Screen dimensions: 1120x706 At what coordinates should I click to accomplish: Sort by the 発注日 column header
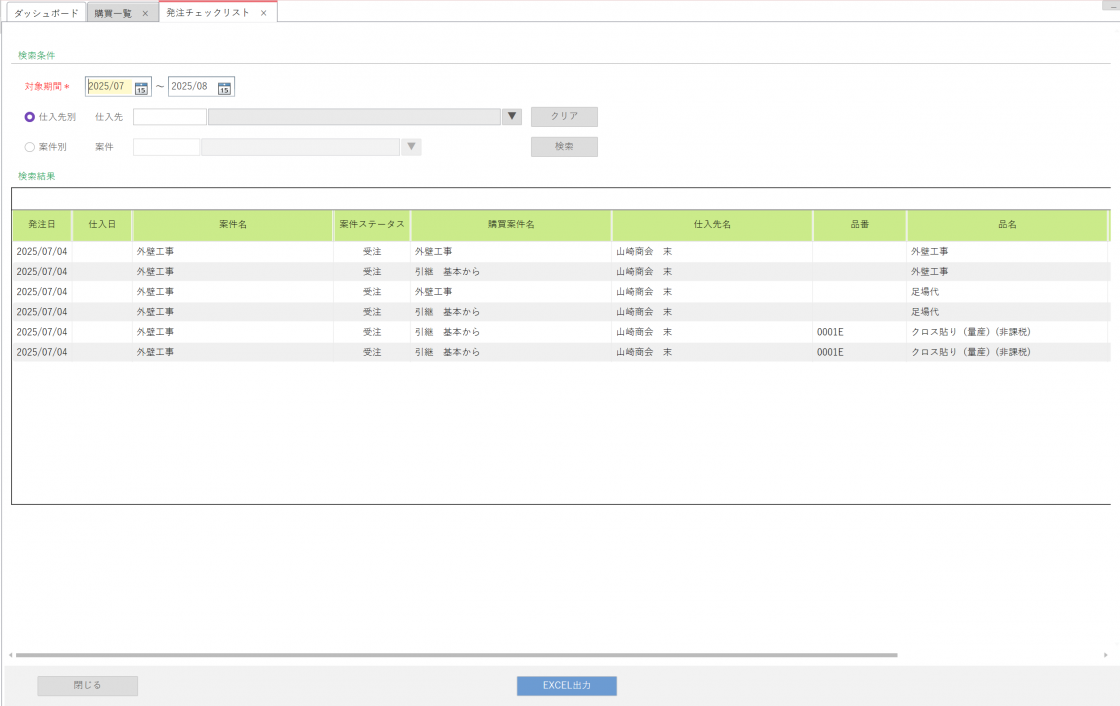42,225
